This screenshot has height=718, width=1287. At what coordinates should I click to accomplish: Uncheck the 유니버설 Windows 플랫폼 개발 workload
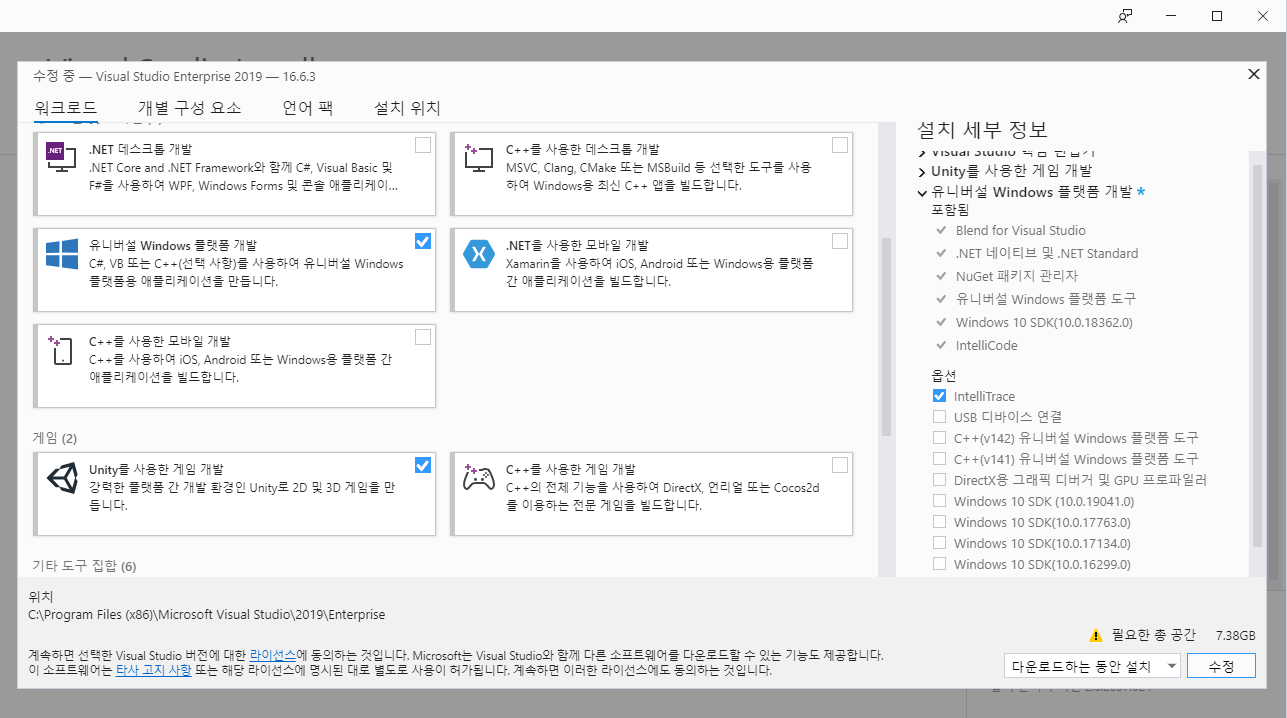coord(423,241)
